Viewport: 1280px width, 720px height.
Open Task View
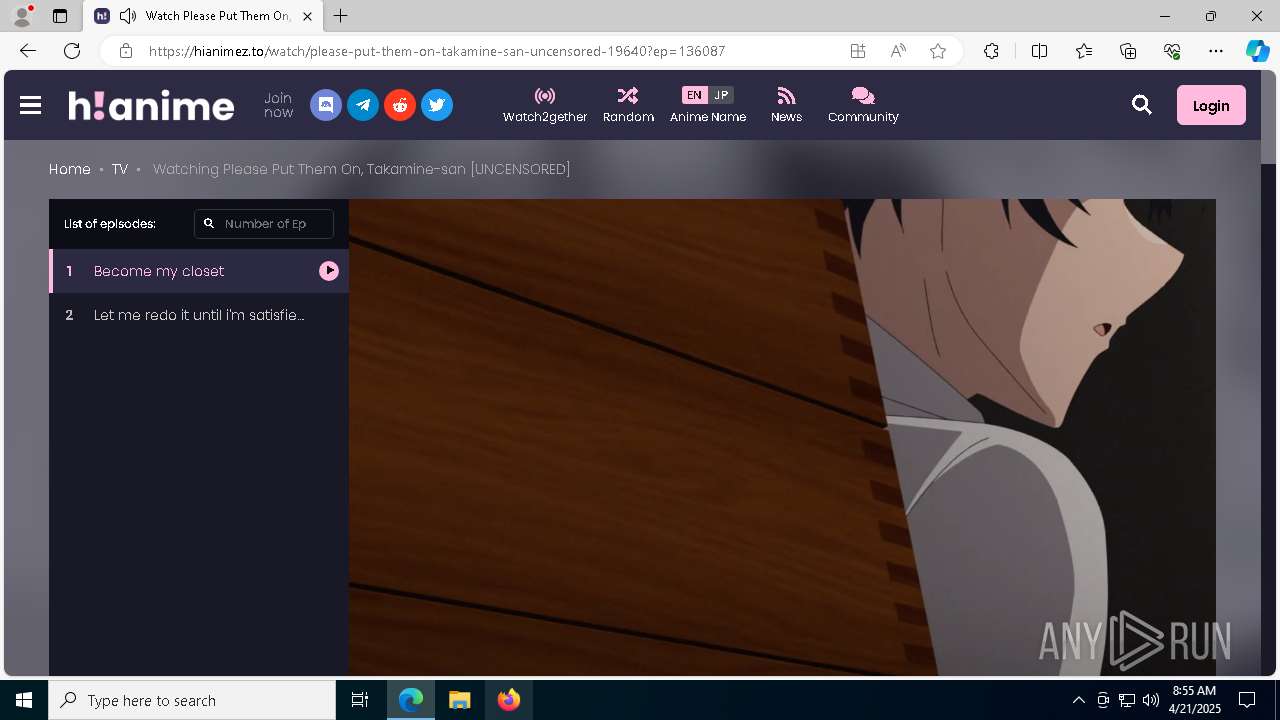click(x=360, y=700)
